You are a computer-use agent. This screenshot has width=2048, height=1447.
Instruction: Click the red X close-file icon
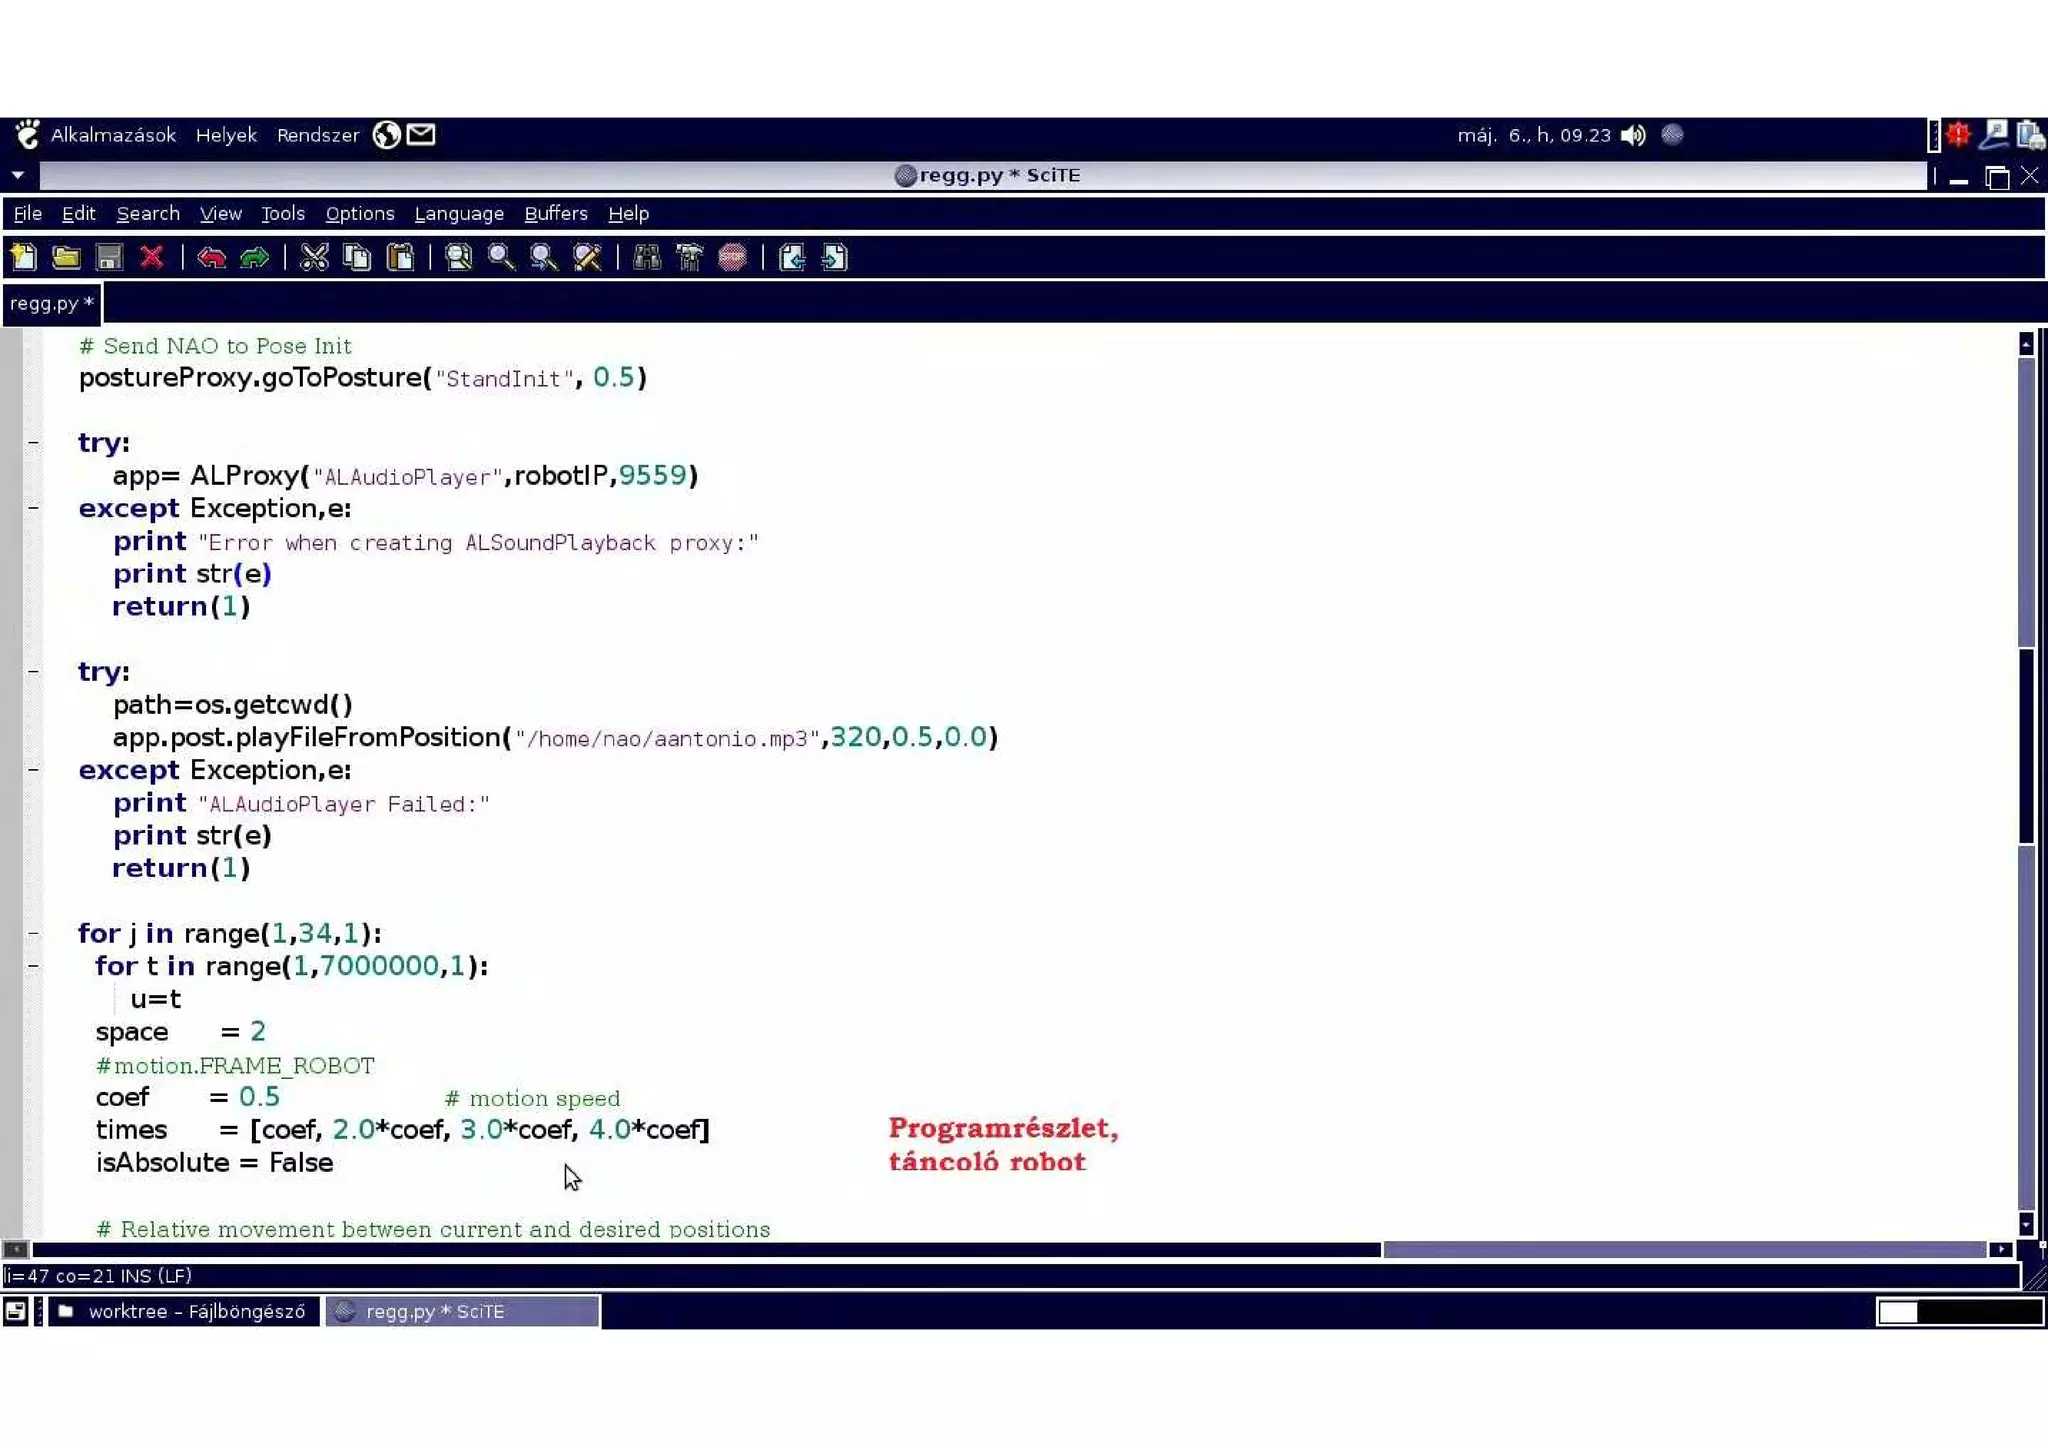(x=152, y=258)
